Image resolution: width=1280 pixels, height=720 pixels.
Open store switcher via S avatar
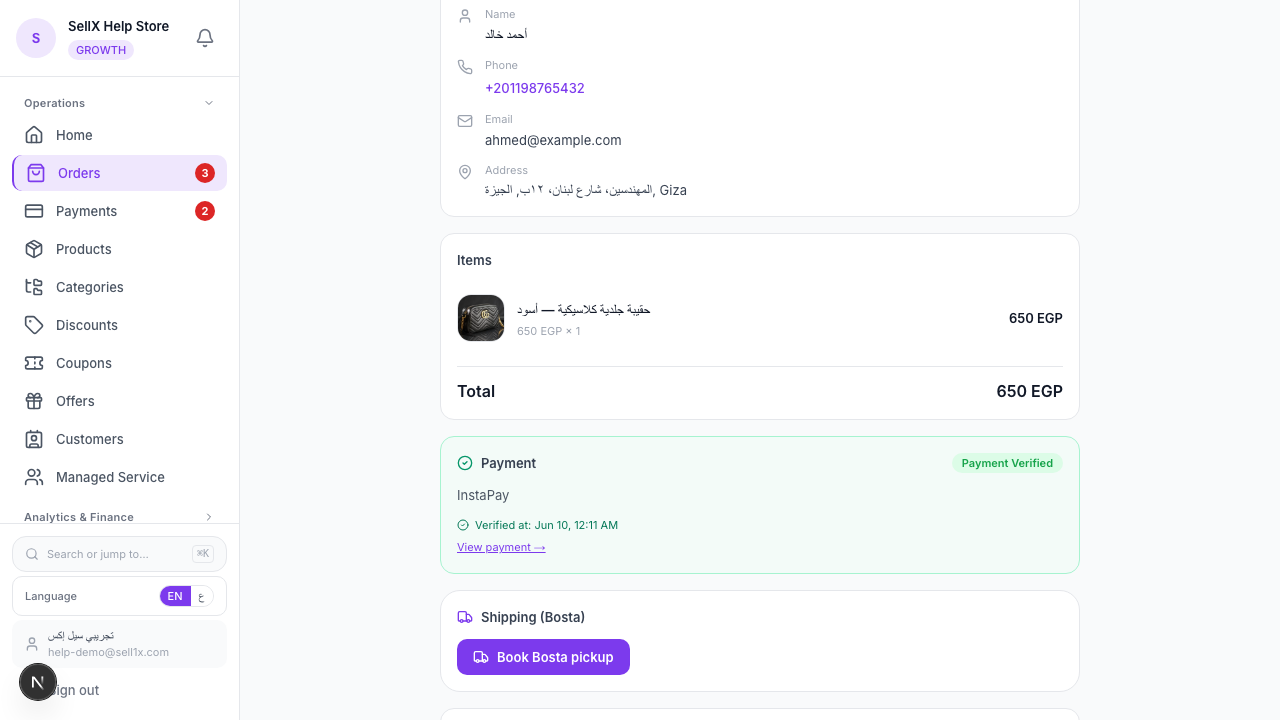click(x=36, y=38)
